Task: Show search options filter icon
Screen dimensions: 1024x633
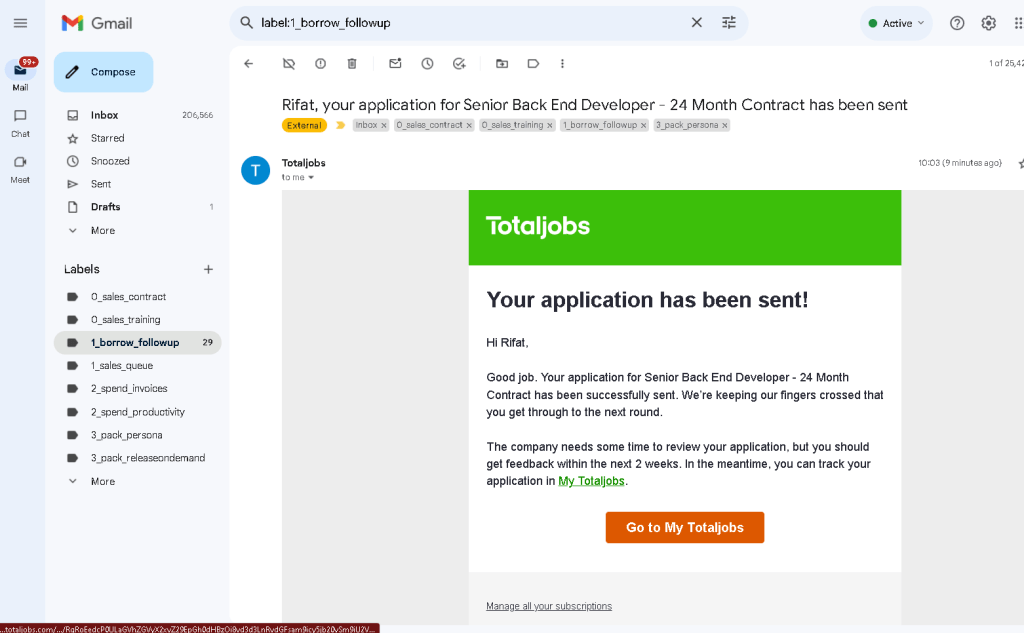Action: pyautogui.click(x=729, y=23)
